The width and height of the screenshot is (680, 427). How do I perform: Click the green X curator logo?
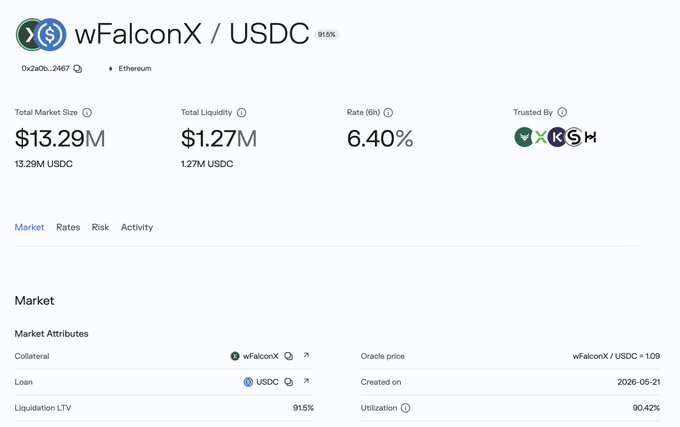point(540,137)
